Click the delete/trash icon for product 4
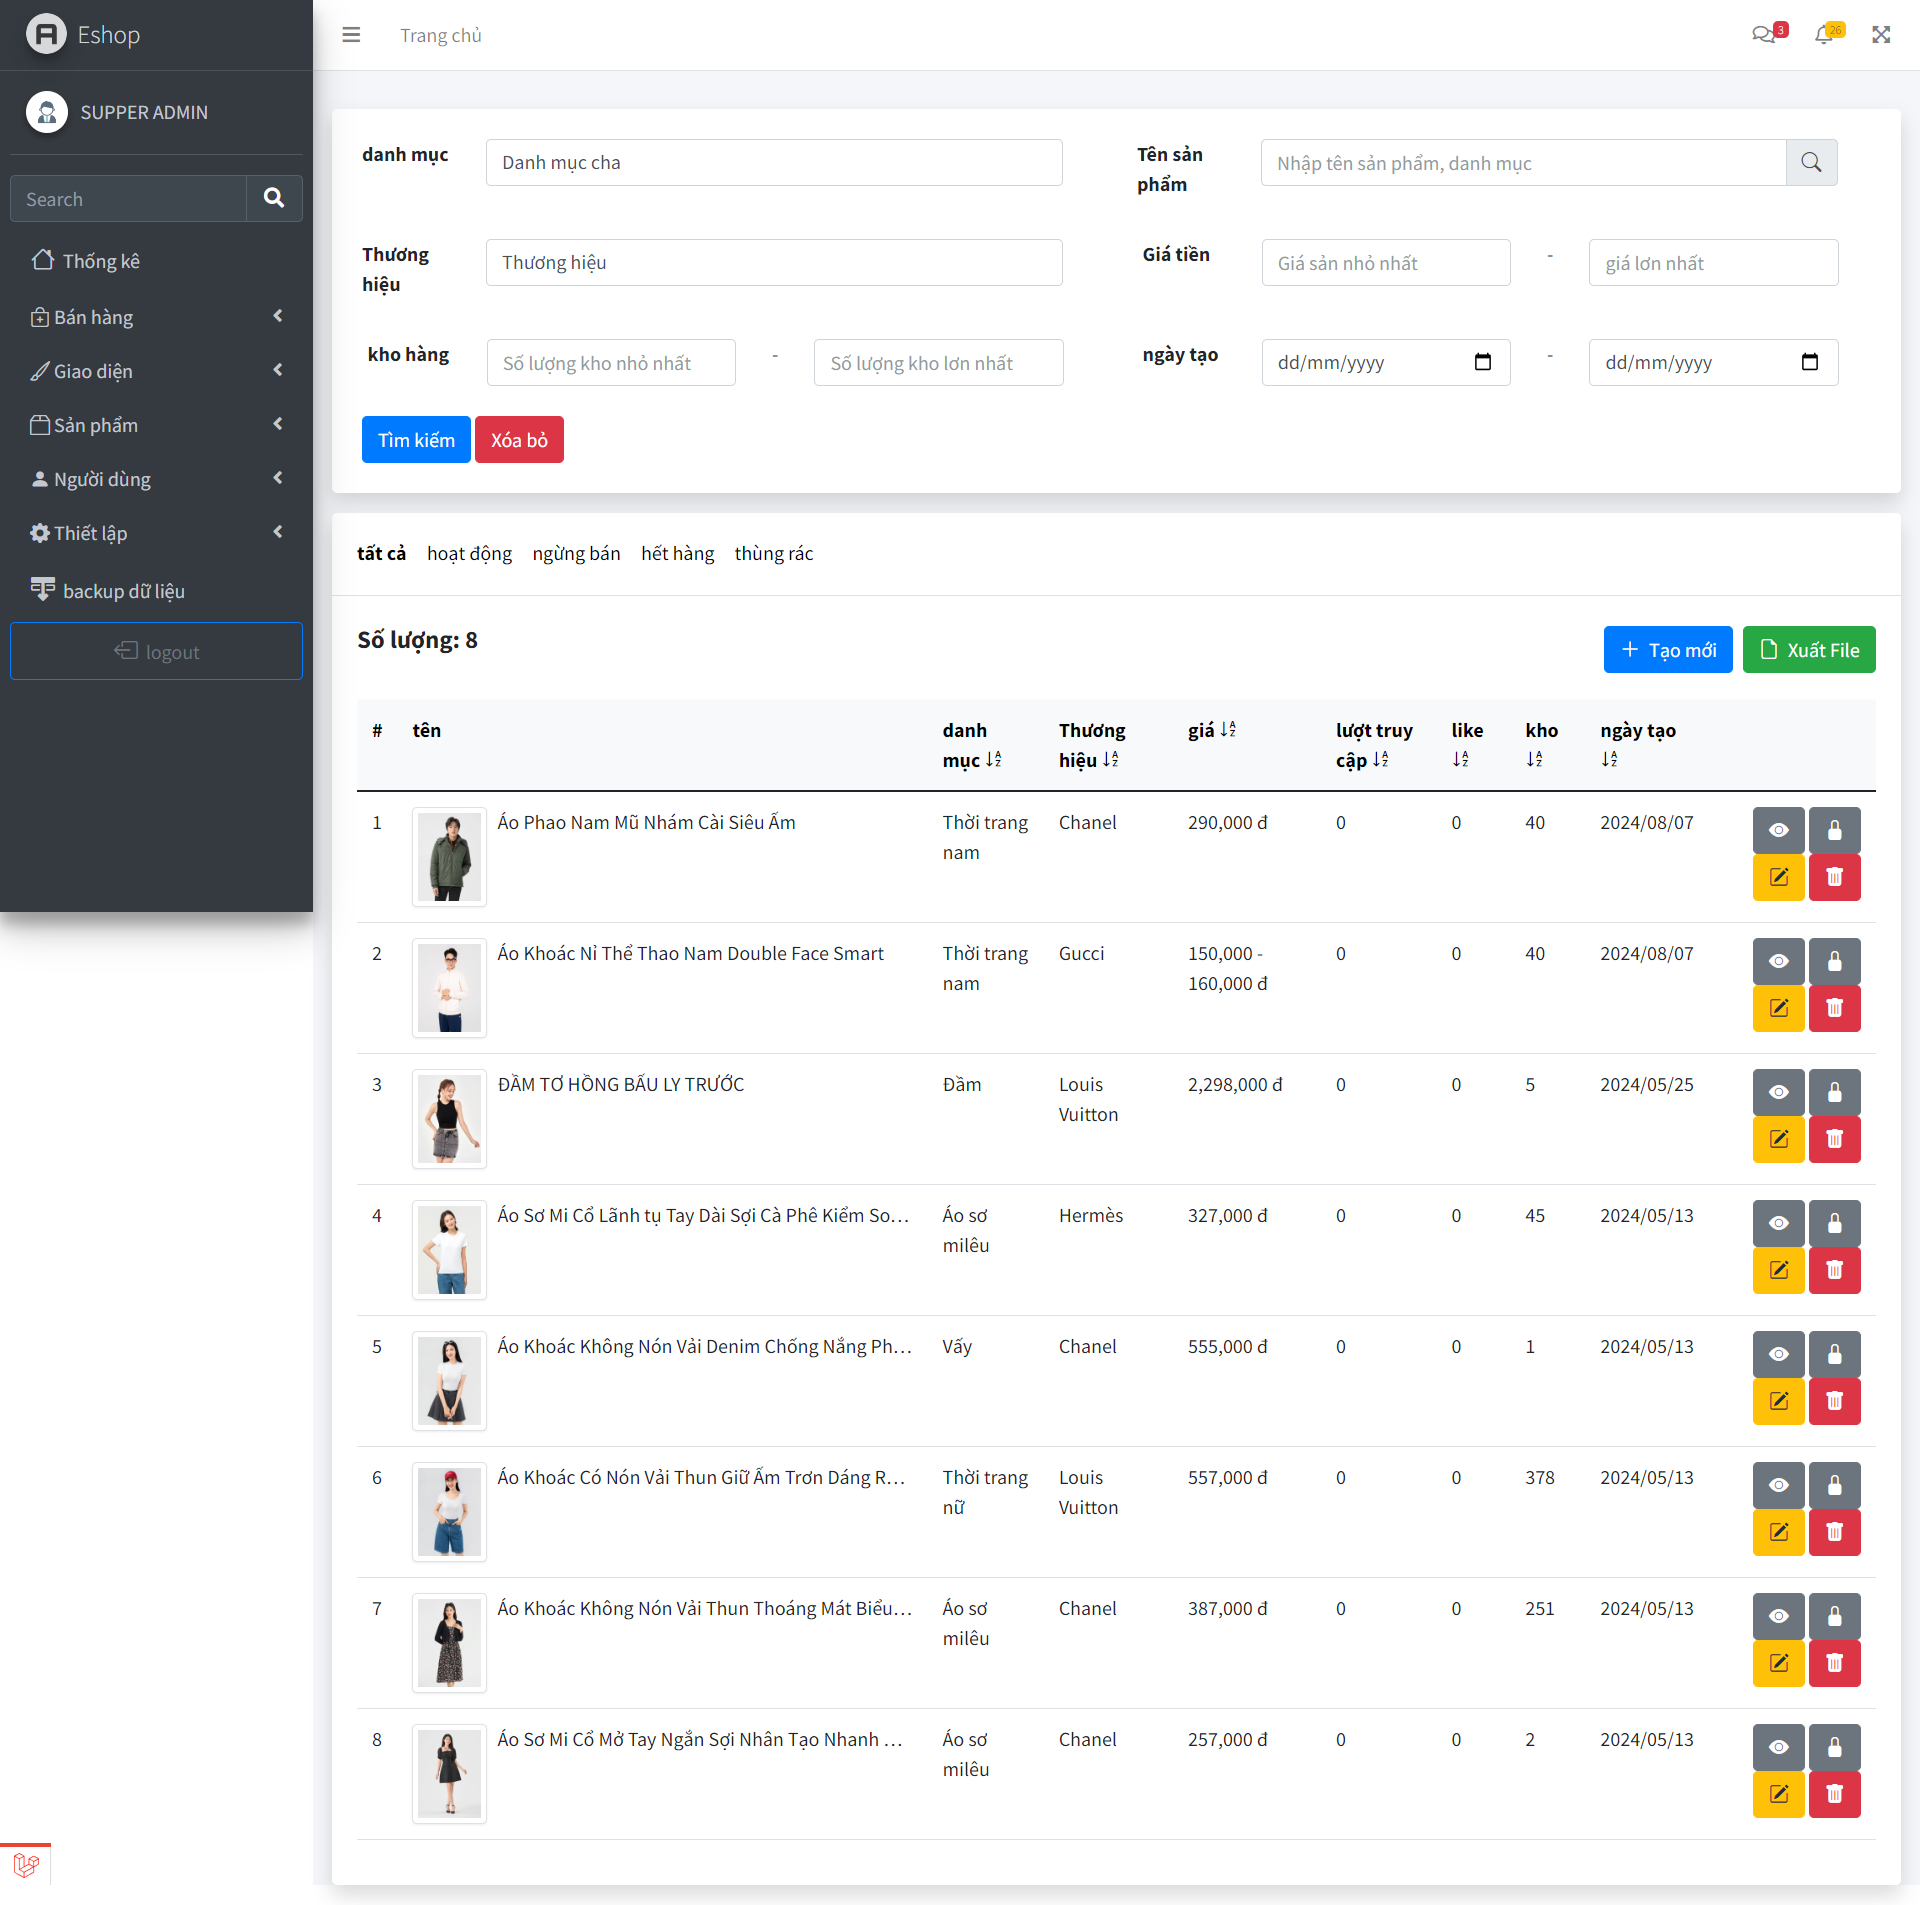The image size is (1920, 1905). (x=1836, y=1268)
